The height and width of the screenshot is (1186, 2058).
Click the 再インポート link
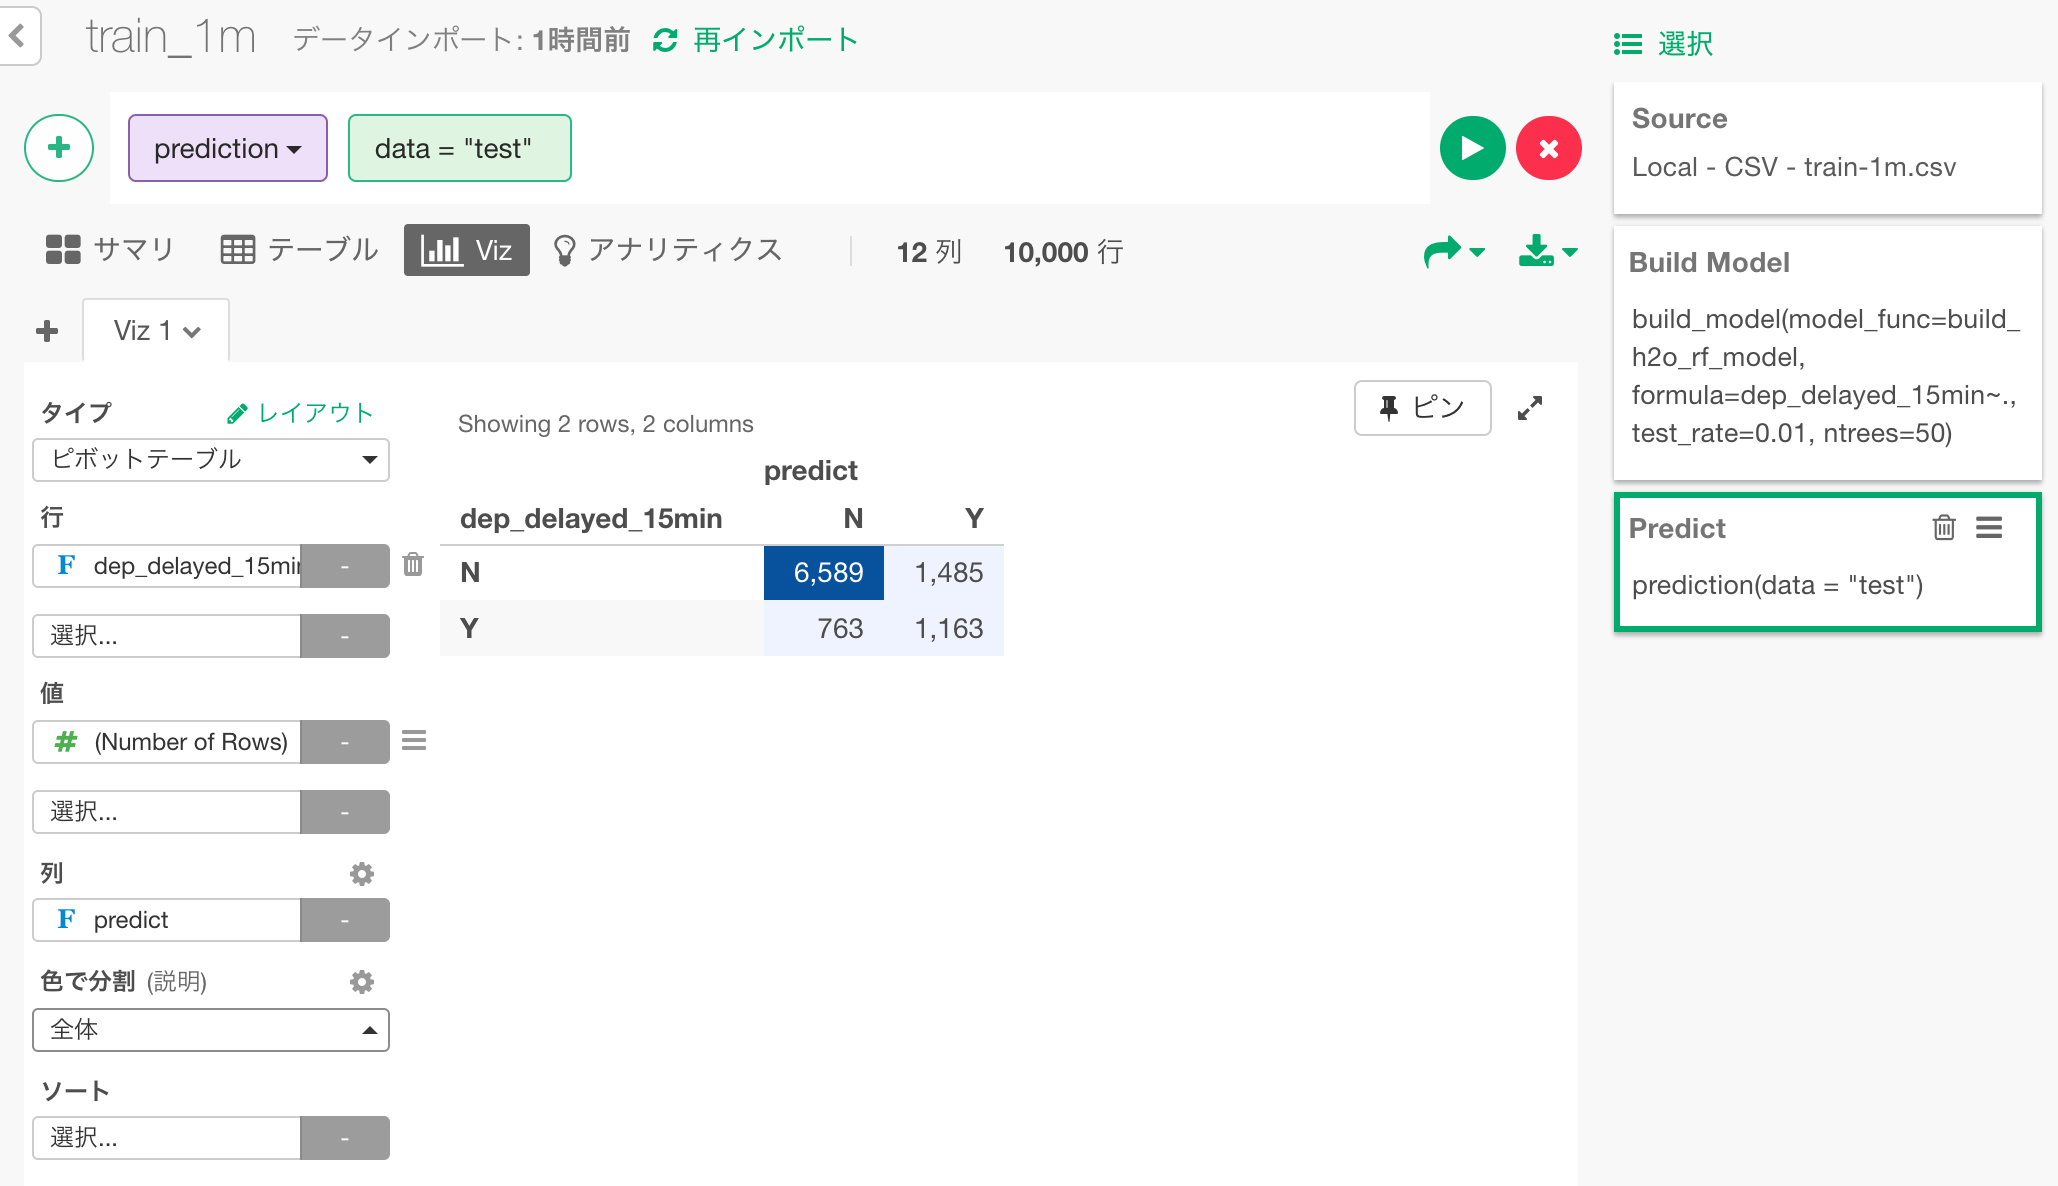coord(755,40)
